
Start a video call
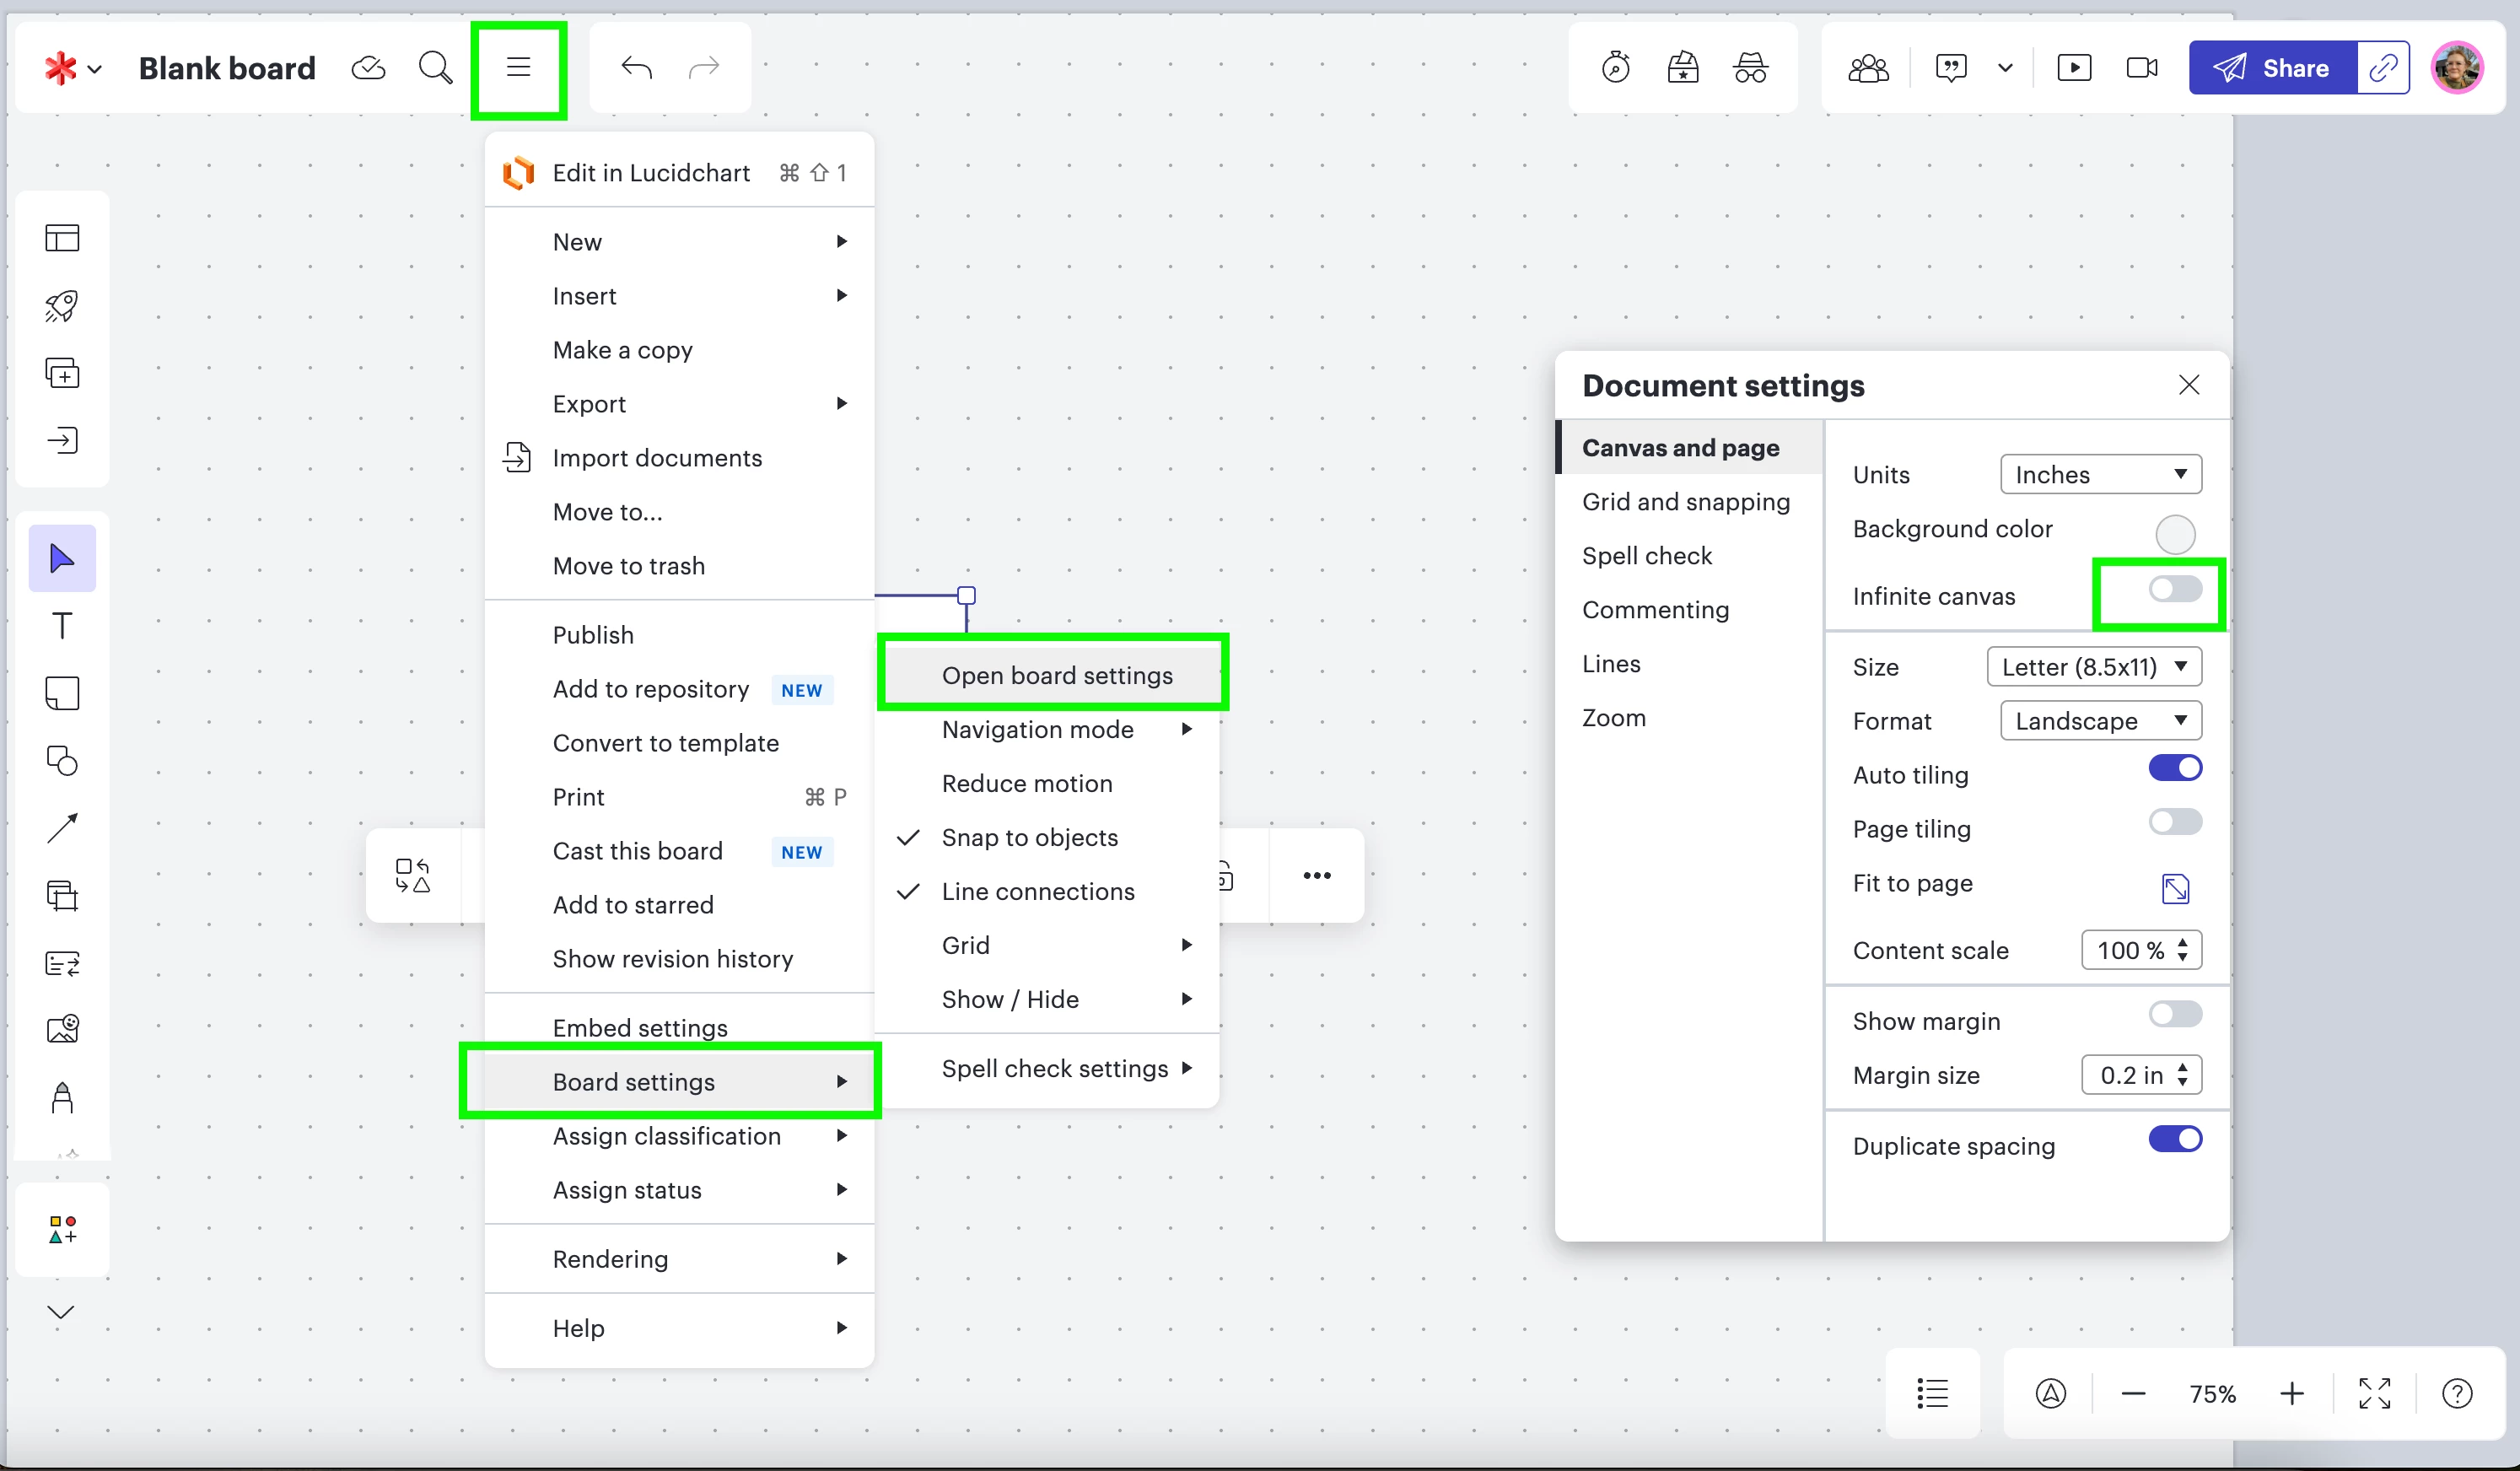pyautogui.click(x=2141, y=68)
